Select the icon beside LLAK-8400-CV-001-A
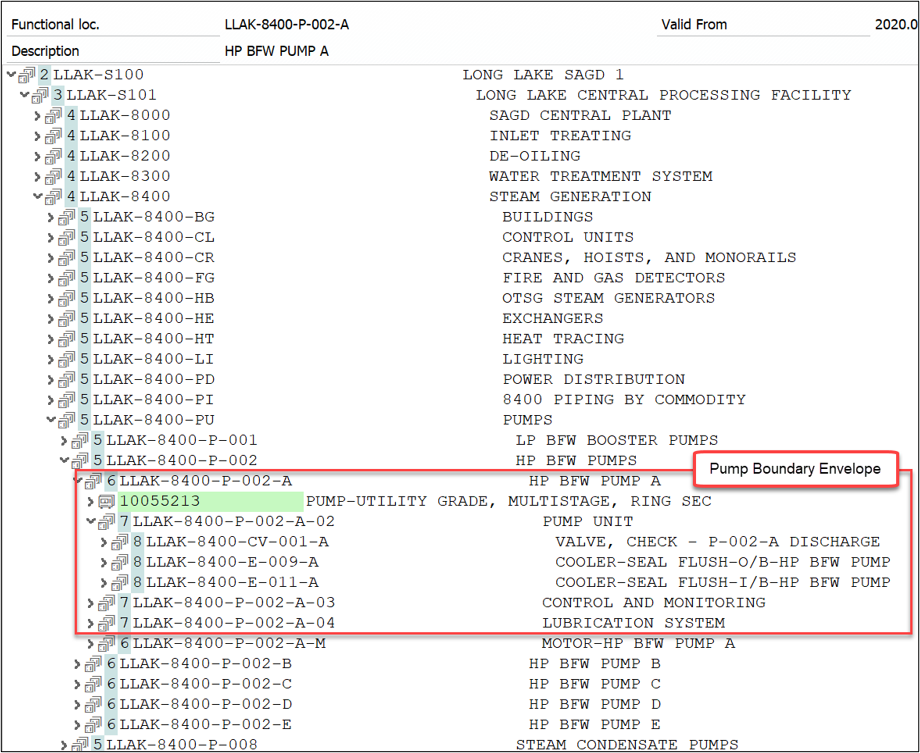Viewport: 920px width, 753px height. pyautogui.click(x=120, y=542)
